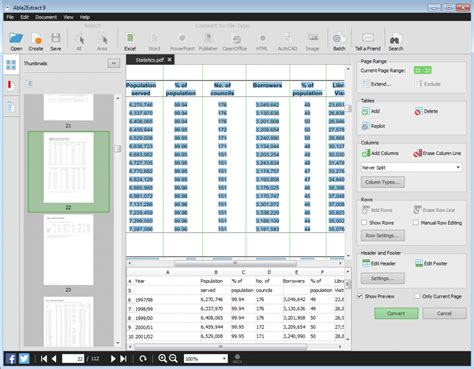Open the File menu
474x369 pixels.
pos(10,17)
